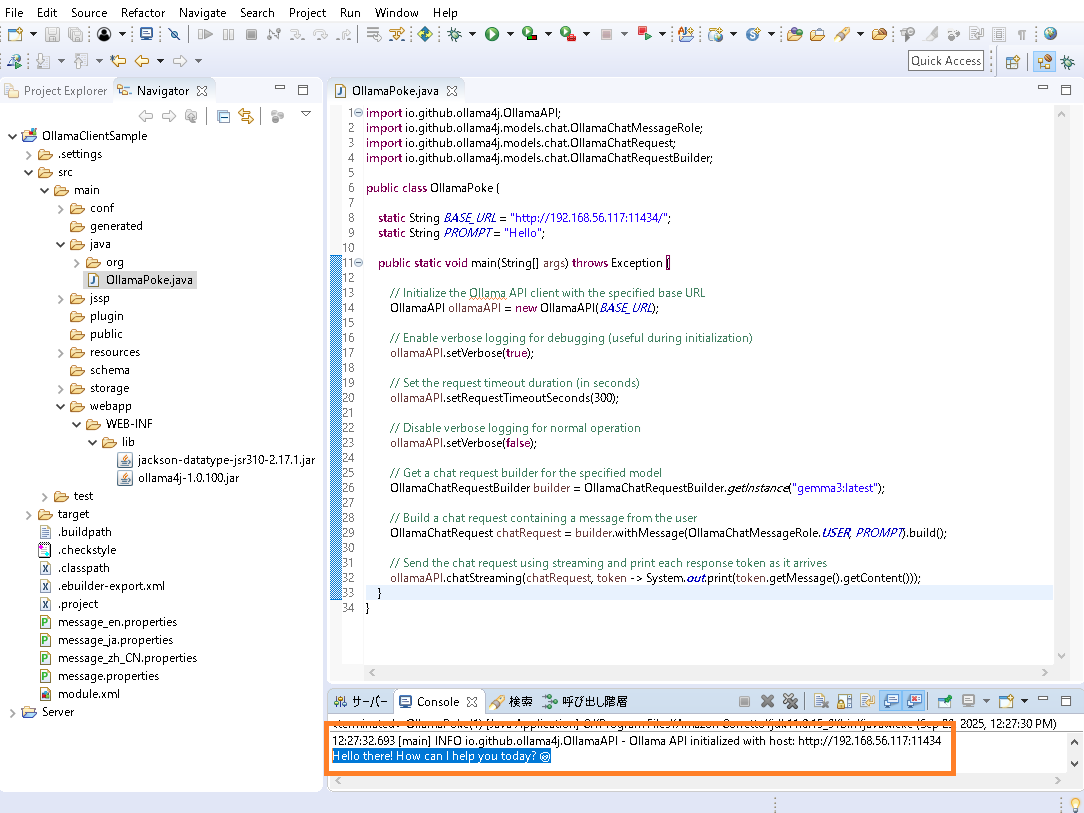Click the editor horizontal scrollbar right arrow
This screenshot has width=1084, height=813.
pos(1045,674)
